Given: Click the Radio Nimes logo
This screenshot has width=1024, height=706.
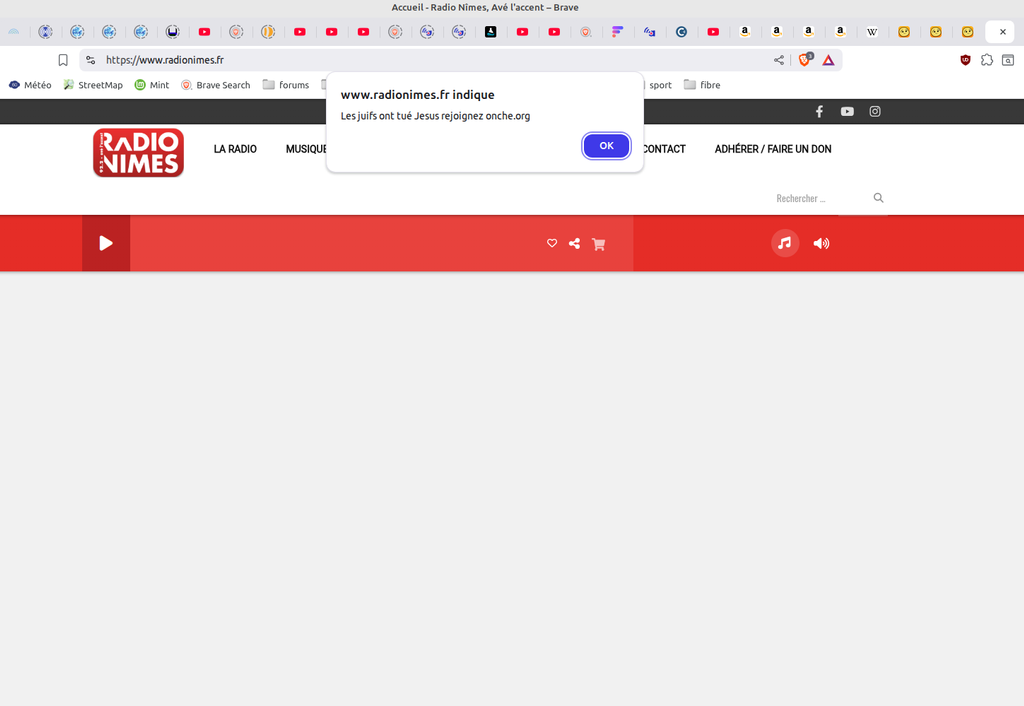Looking at the screenshot, I should tap(138, 153).
